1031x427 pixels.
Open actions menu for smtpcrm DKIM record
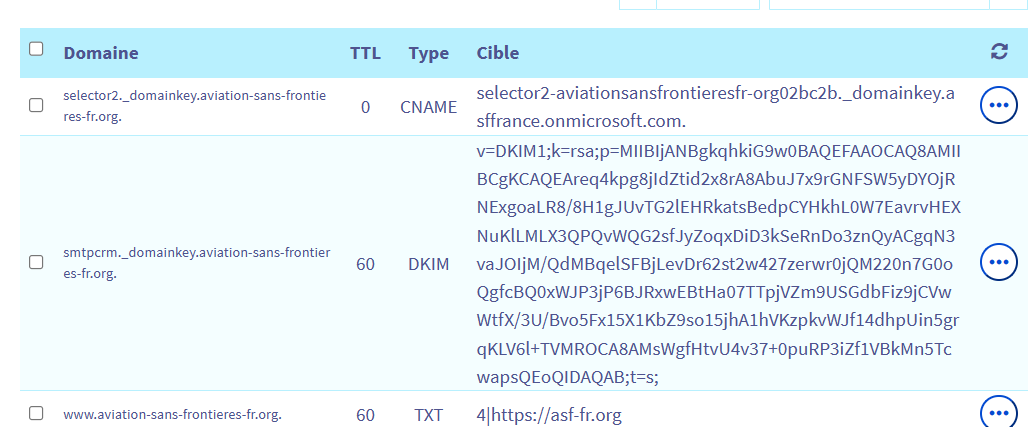[x=999, y=262]
